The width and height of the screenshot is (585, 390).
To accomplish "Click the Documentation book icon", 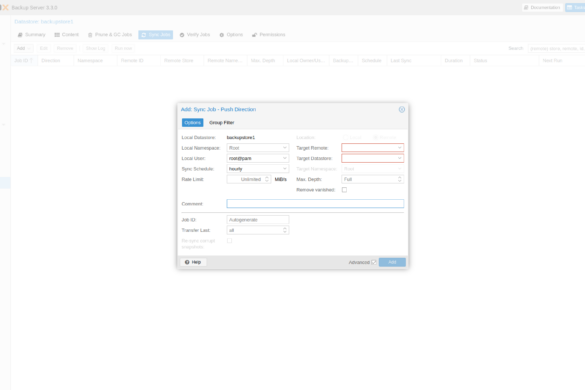I will pos(526,7).
